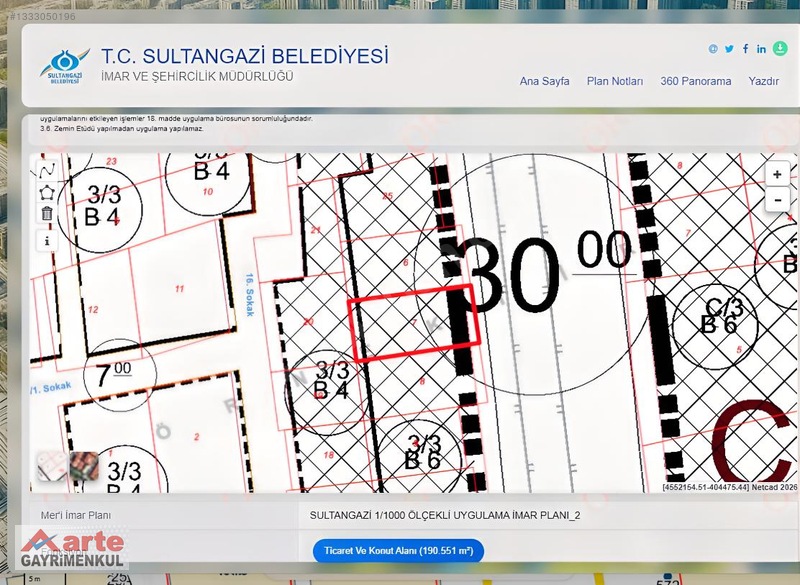Click the 16. Sokak street label

pos(249,295)
